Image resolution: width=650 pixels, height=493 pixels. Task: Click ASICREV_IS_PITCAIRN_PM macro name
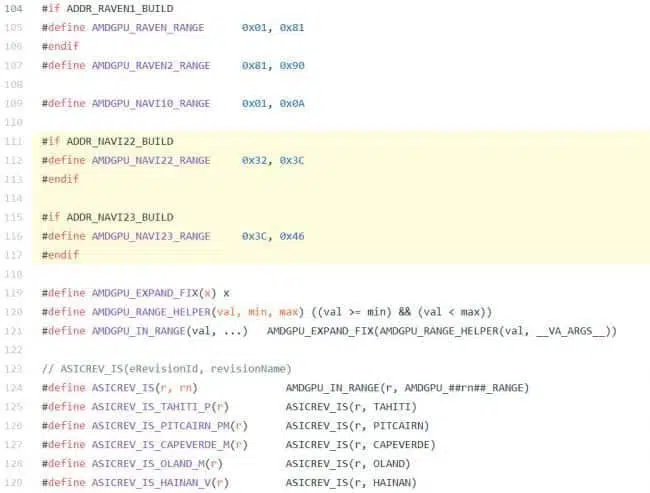point(160,426)
